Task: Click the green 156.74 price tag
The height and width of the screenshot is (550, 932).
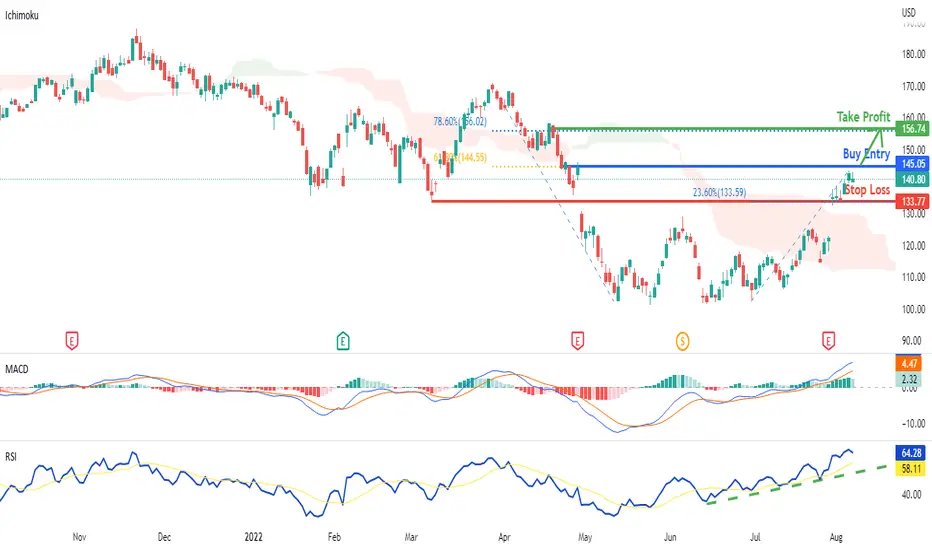Action: pos(912,129)
